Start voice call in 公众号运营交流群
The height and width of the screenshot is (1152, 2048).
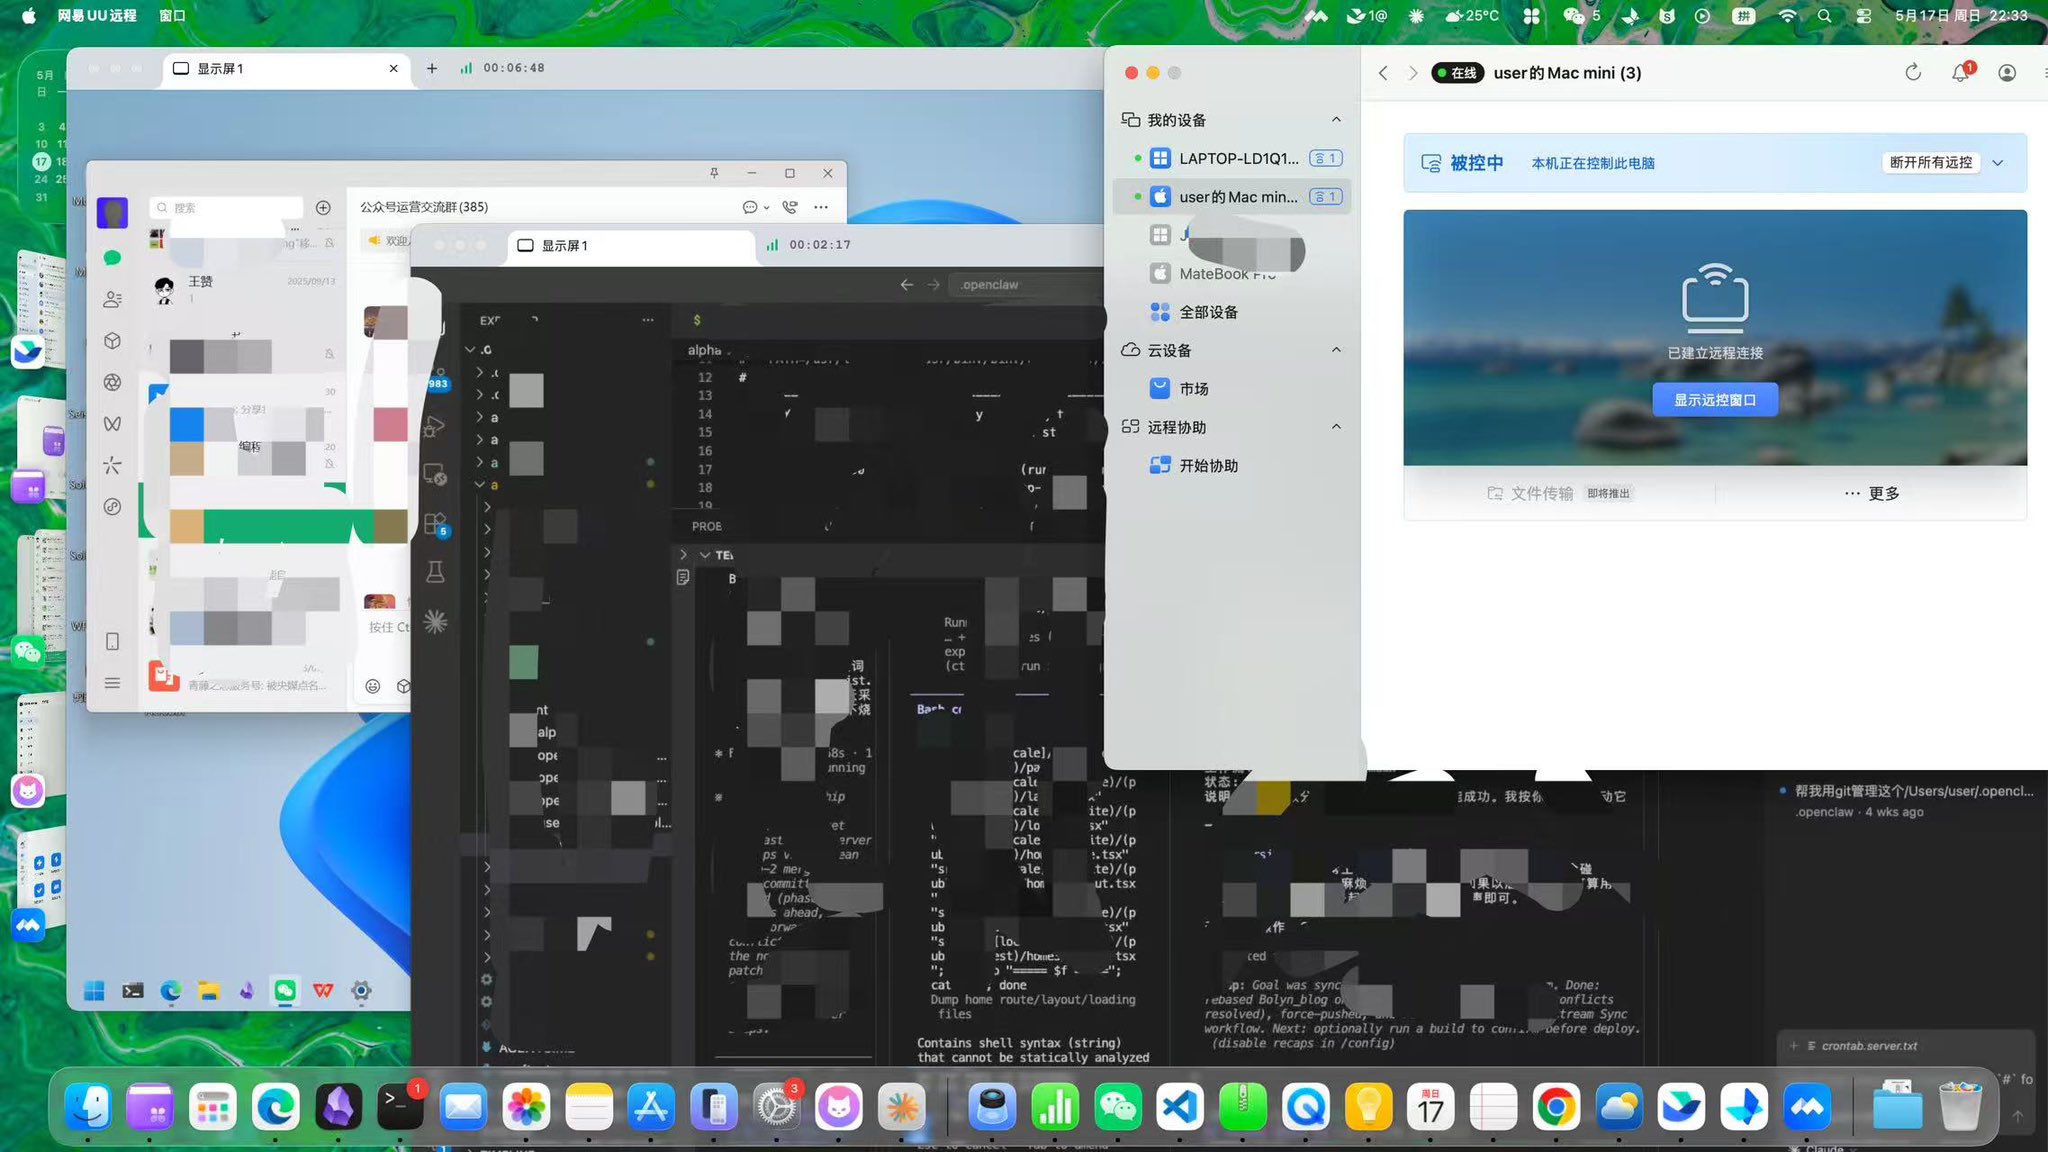(790, 207)
